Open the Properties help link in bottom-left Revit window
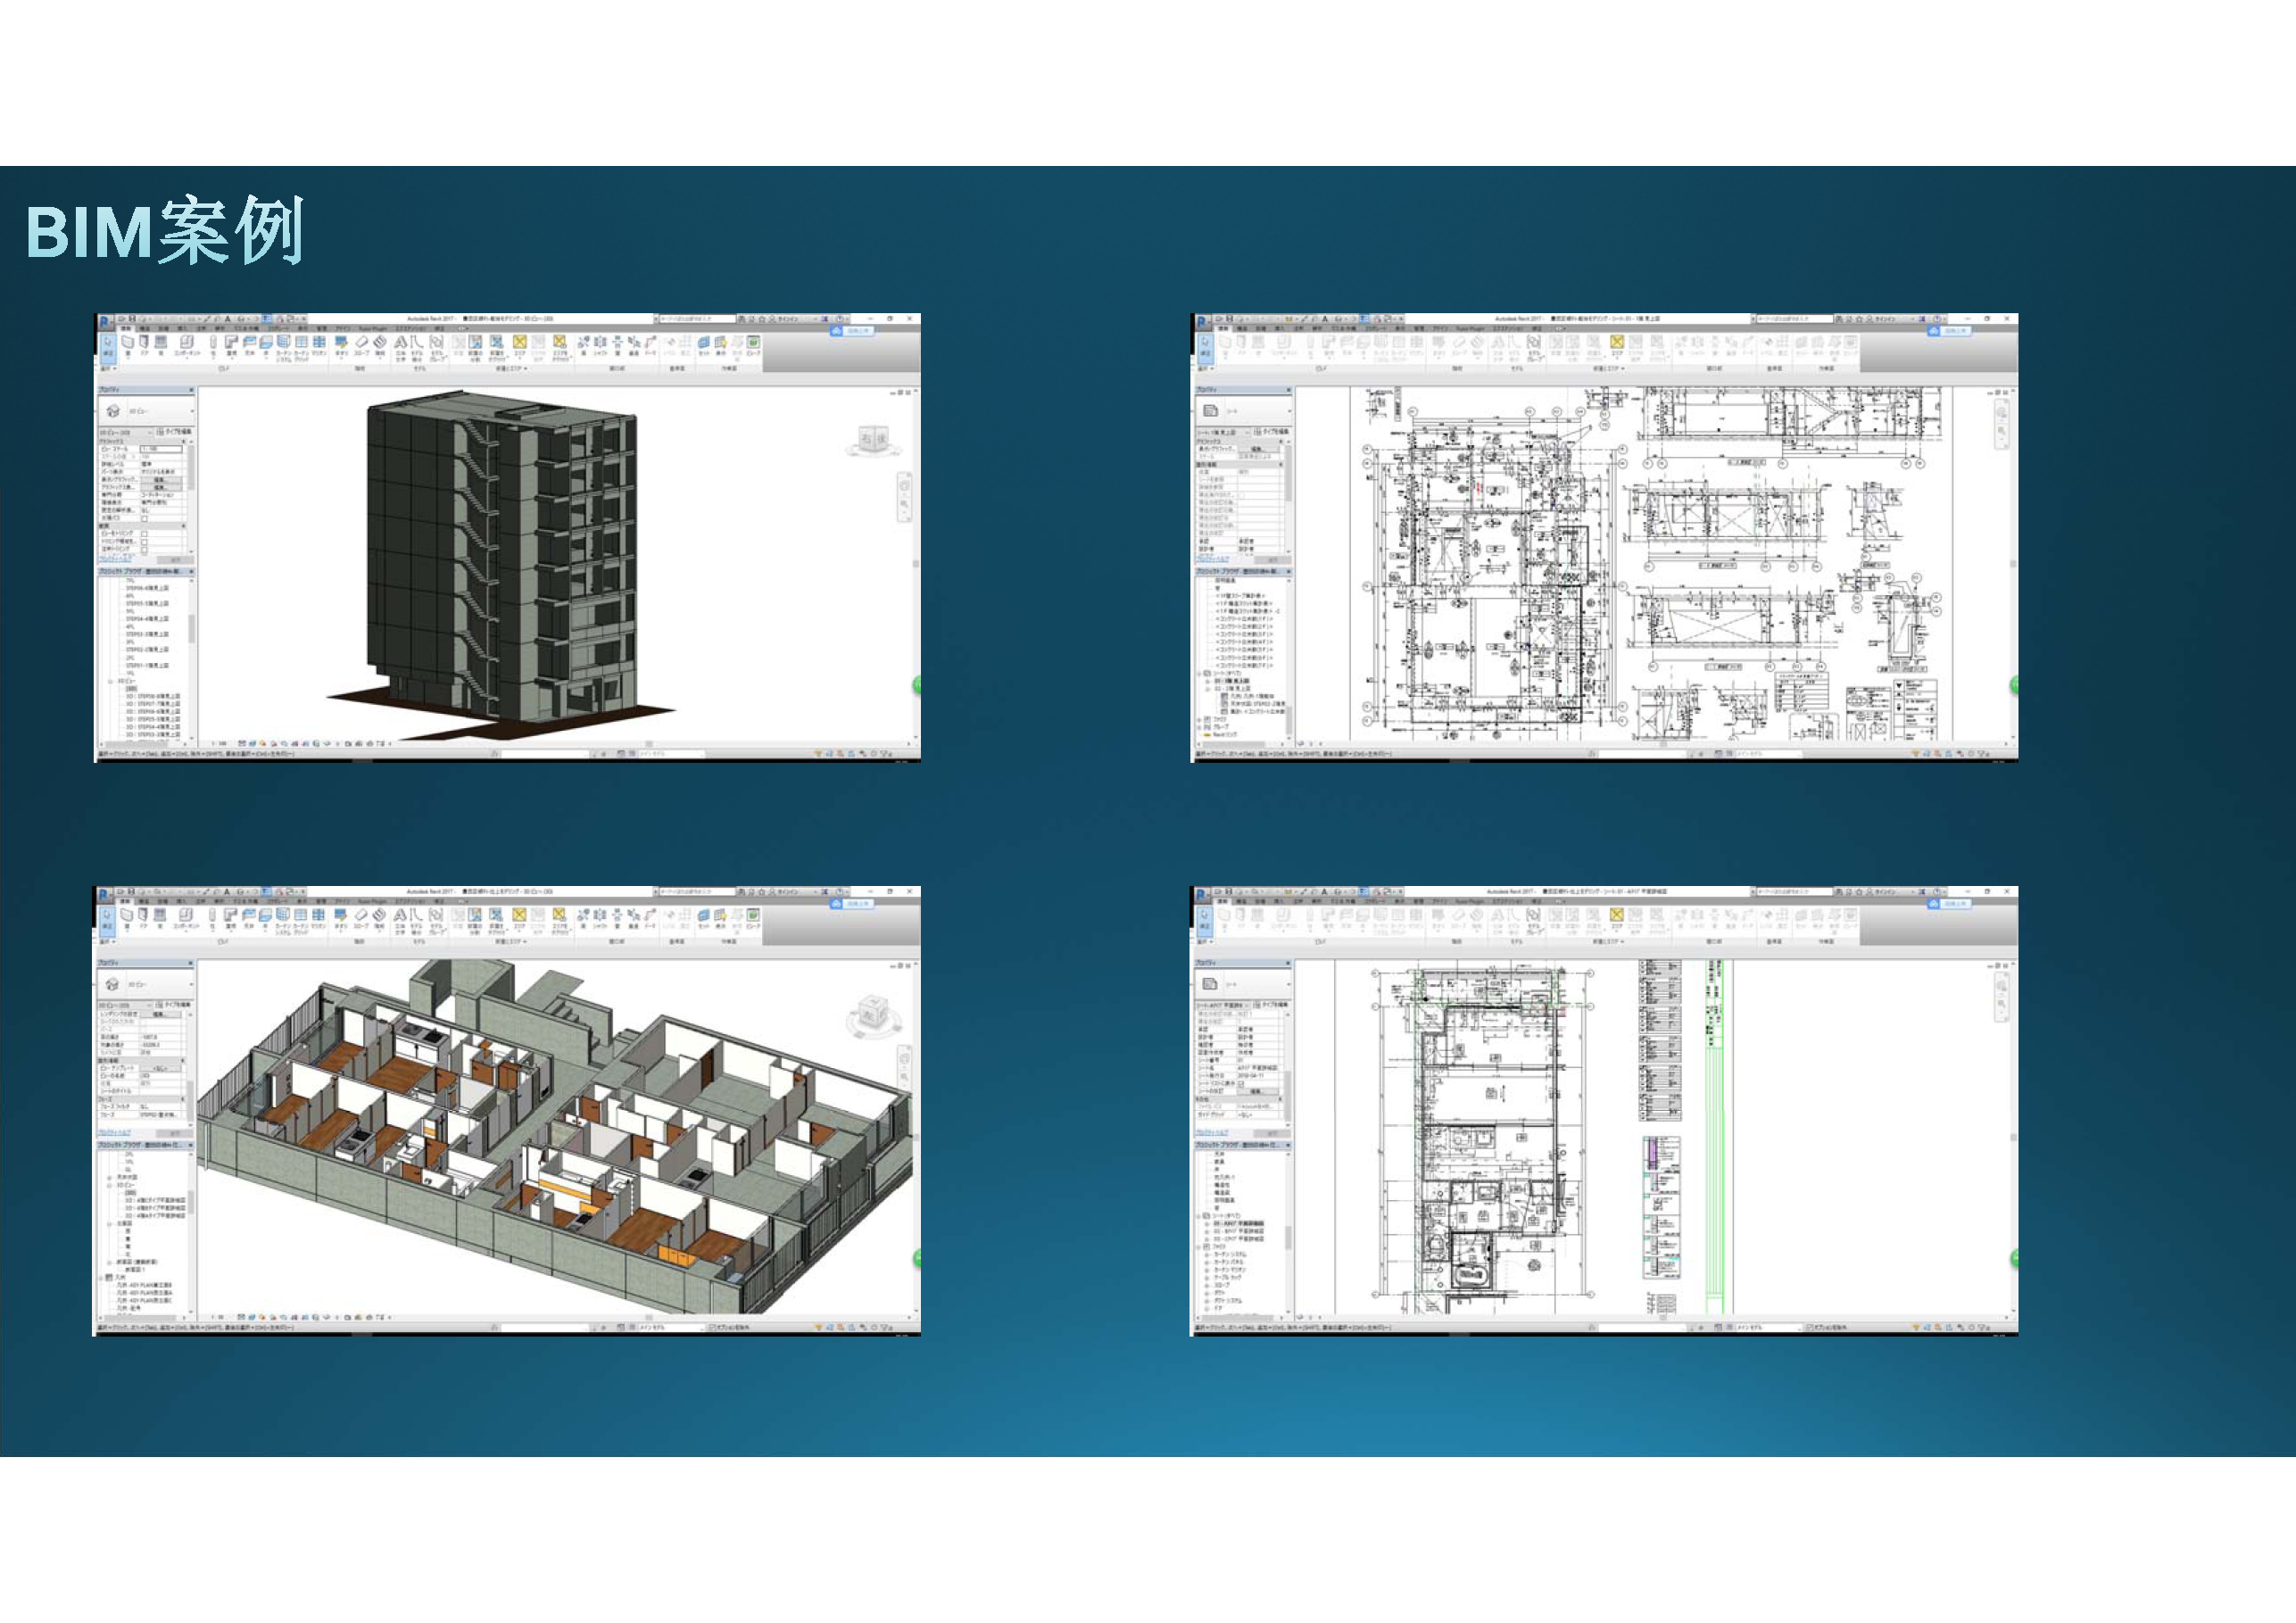This screenshot has width=2296, height=1623. 114,1133
